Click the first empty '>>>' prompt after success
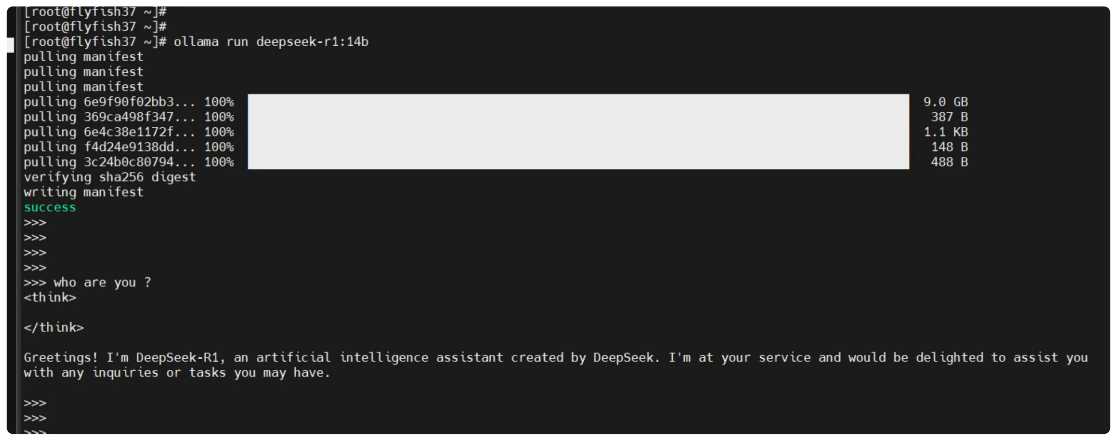This screenshot has height=439, width=1119. point(35,223)
